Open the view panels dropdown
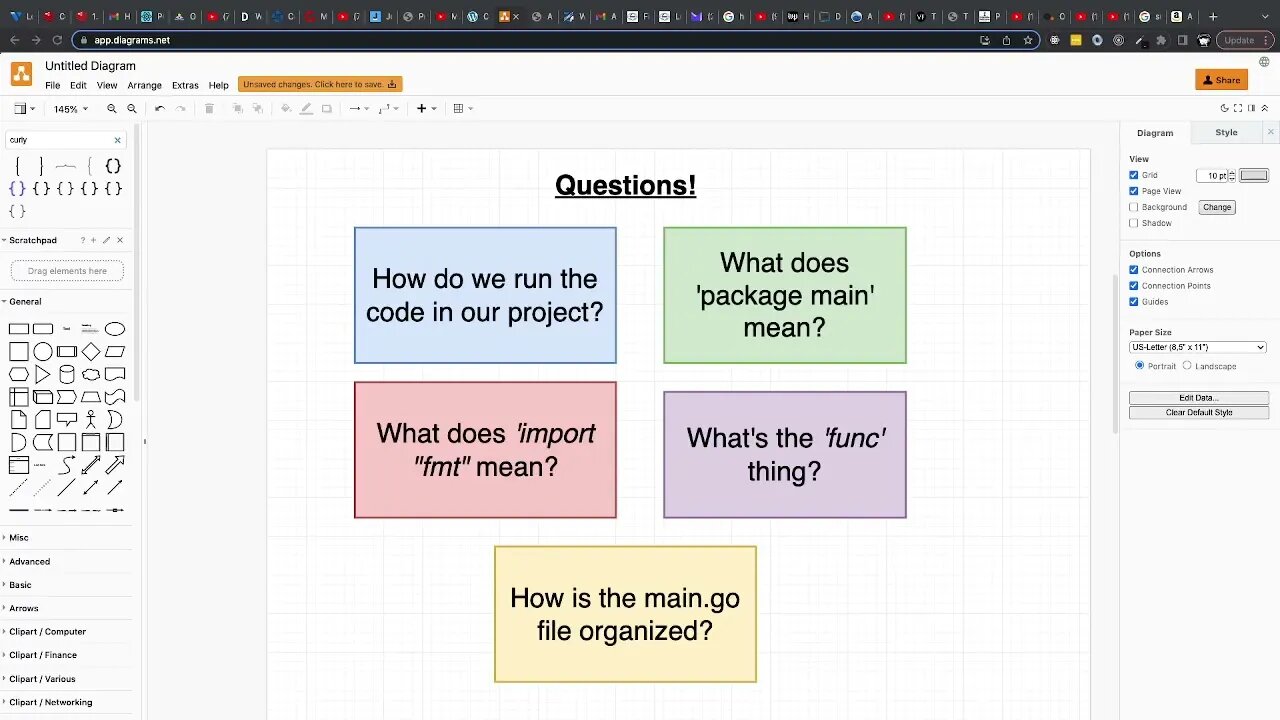The height and width of the screenshot is (720, 1280). [x=25, y=109]
